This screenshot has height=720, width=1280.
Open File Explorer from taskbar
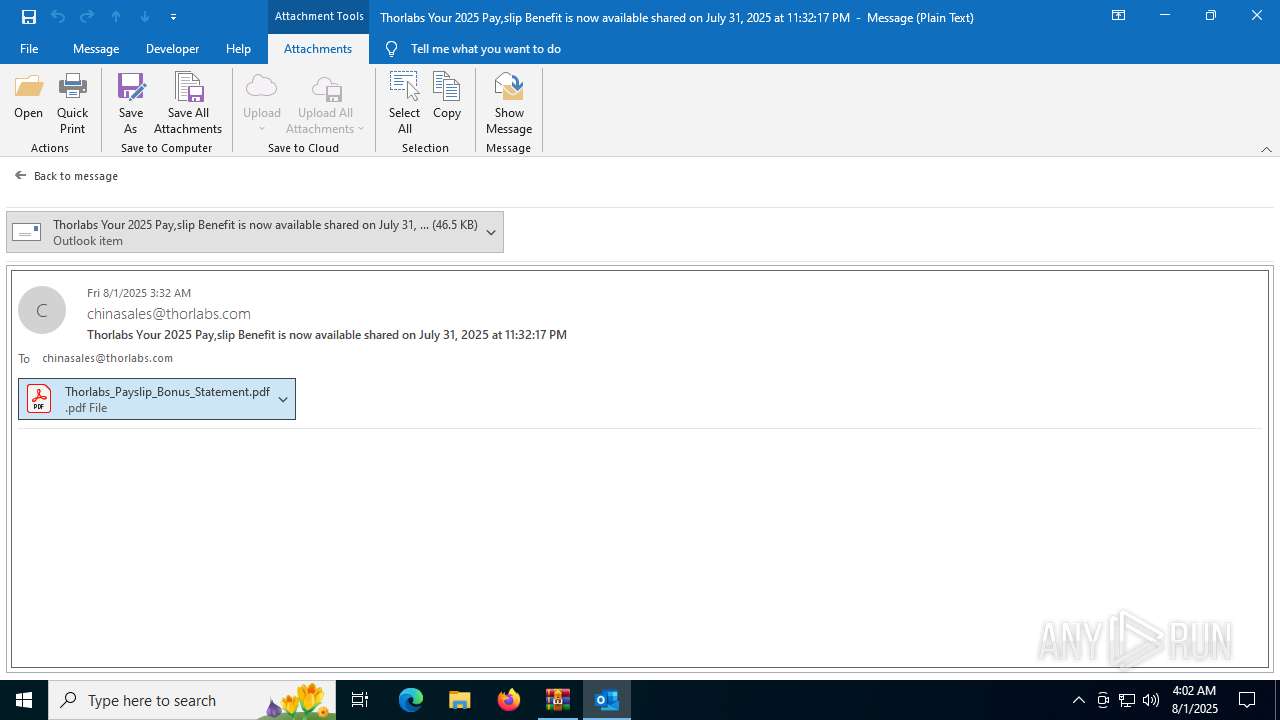point(460,700)
